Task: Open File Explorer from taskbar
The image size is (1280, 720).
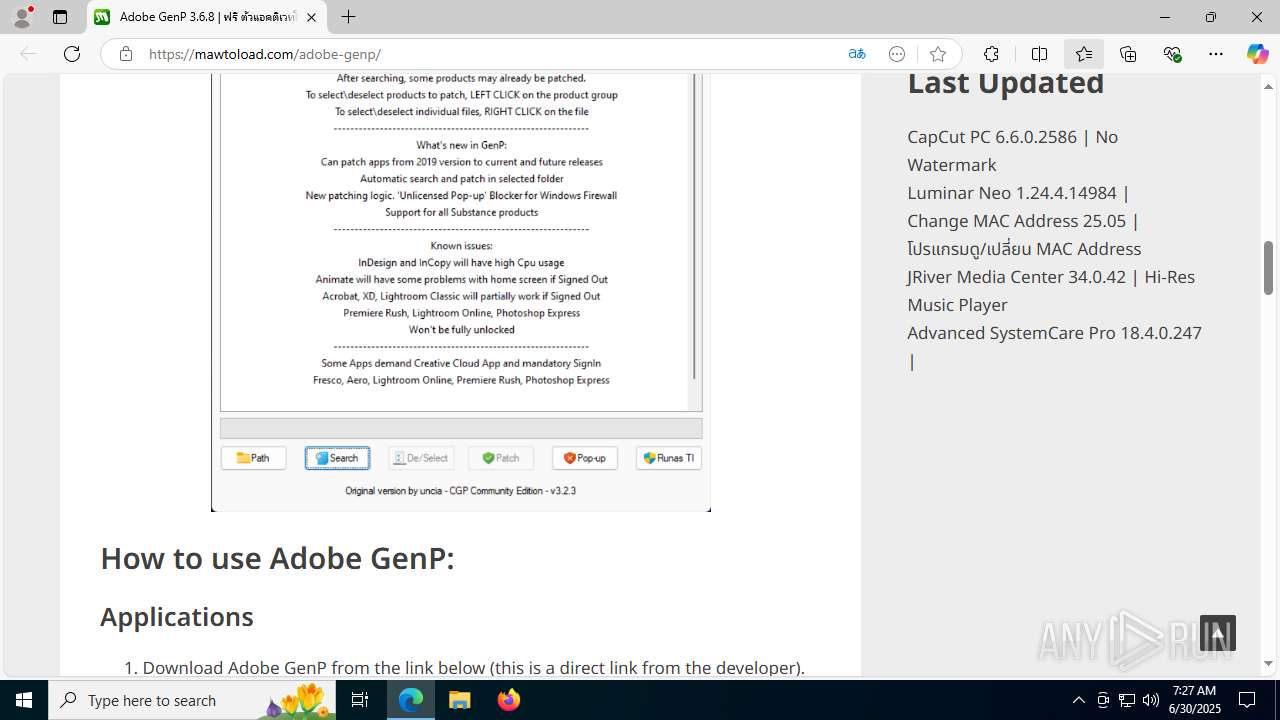Action: click(x=460, y=700)
